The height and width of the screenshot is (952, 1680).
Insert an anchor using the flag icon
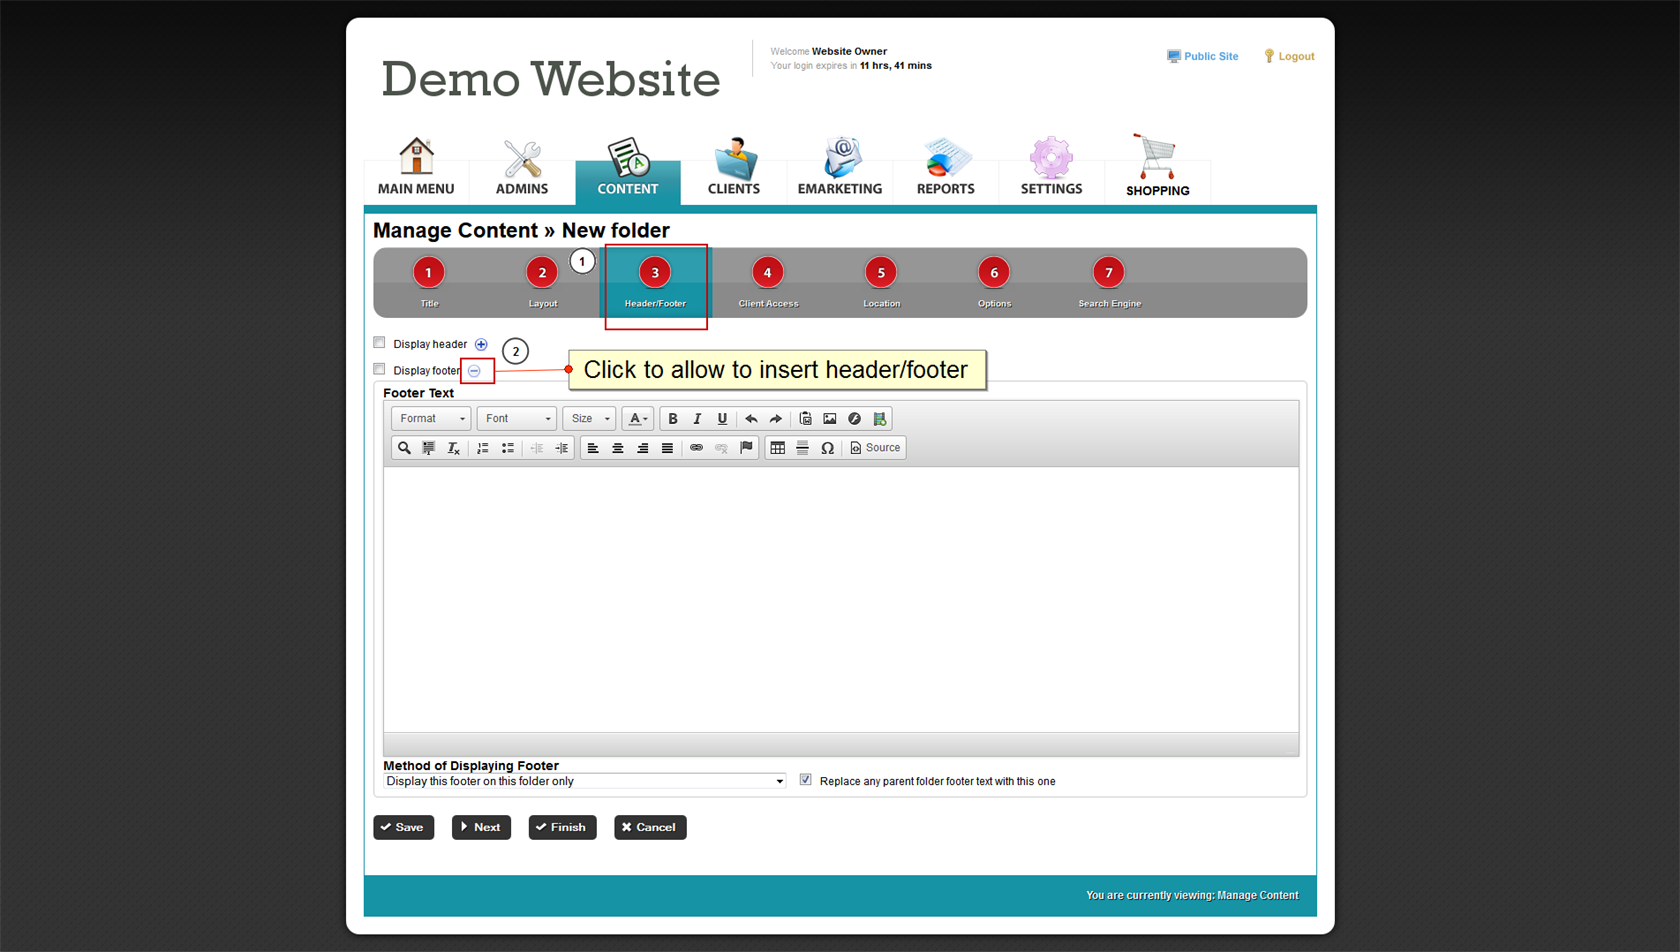pyautogui.click(x=746, y=448)
